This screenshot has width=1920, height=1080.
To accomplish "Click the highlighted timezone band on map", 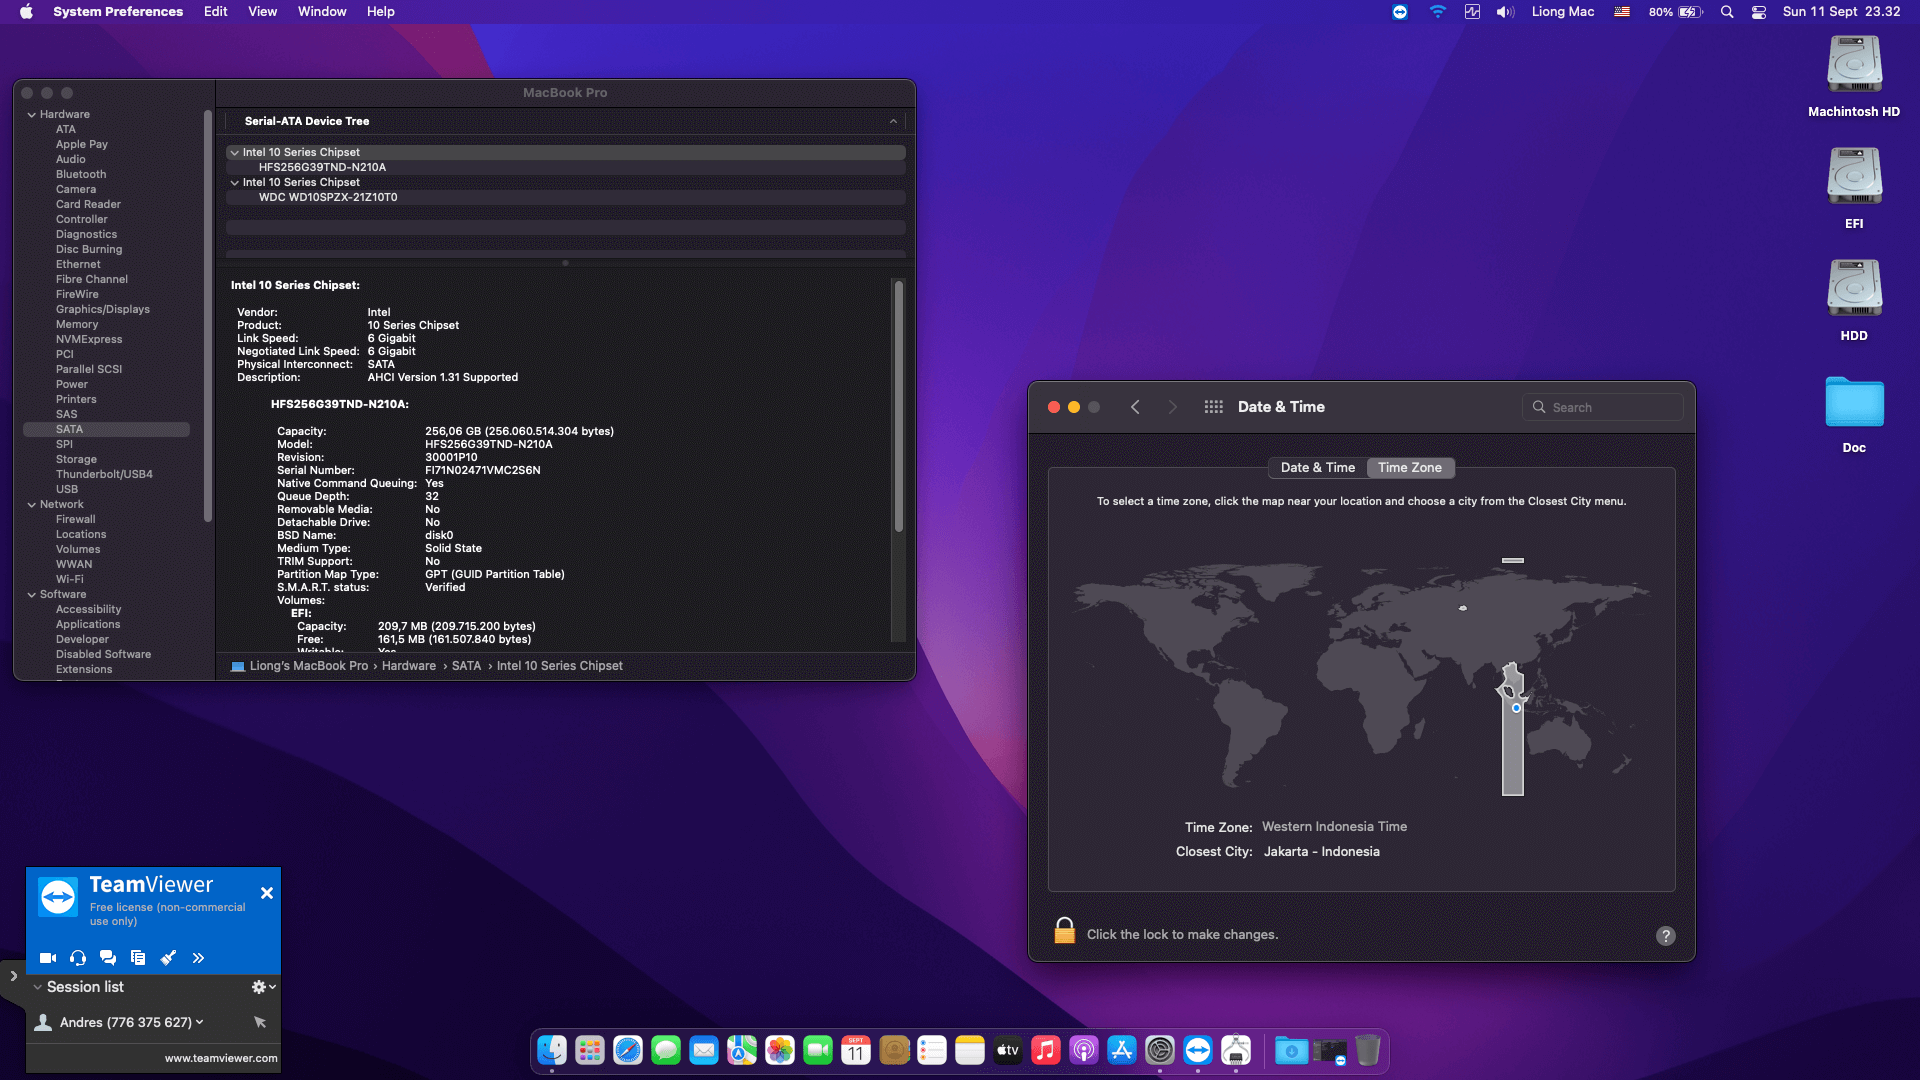I will coord(1513,750).
